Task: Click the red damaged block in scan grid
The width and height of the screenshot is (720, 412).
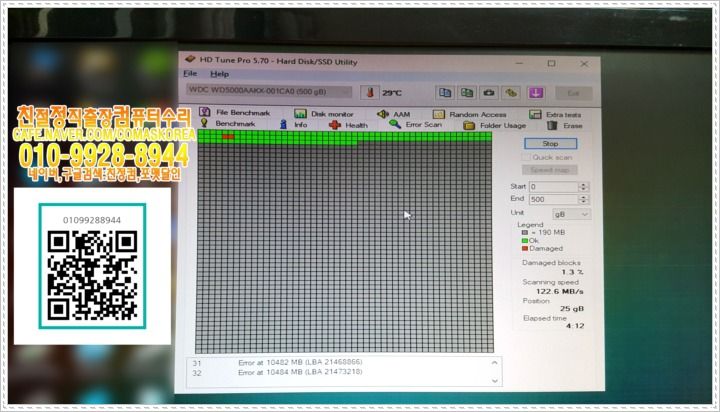Action: pos(228,136)
